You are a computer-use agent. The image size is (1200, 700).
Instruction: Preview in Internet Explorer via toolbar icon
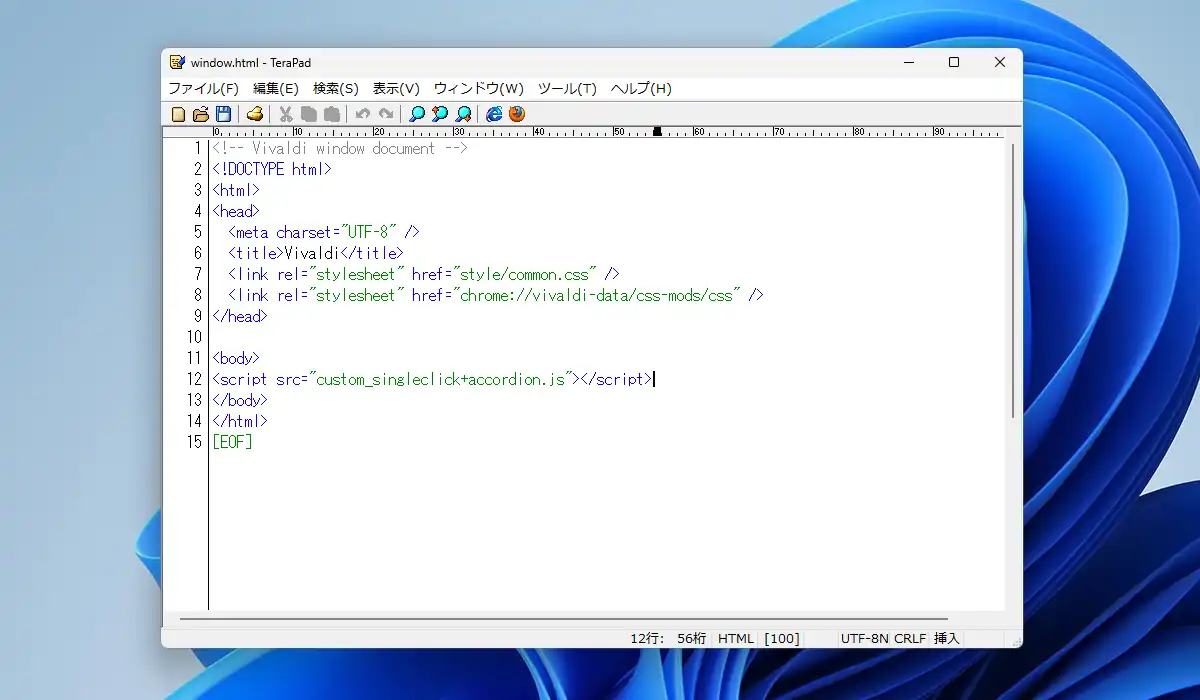tap(494, 114)
